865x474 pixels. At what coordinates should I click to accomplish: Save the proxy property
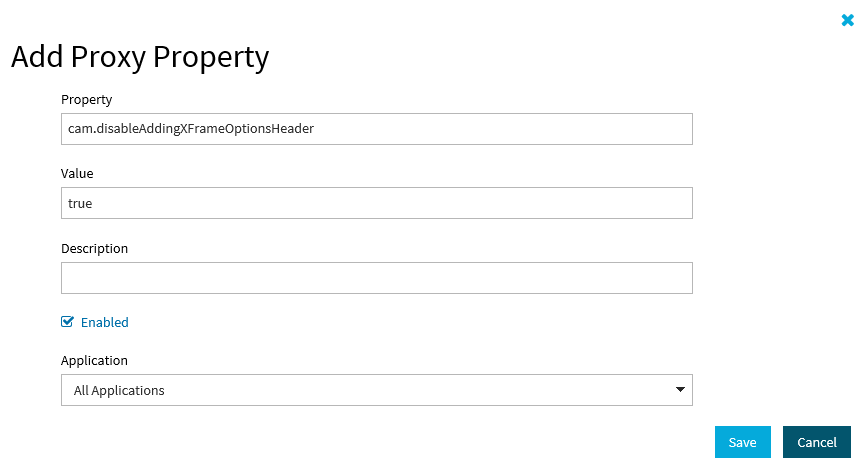(x=742, y=442)
